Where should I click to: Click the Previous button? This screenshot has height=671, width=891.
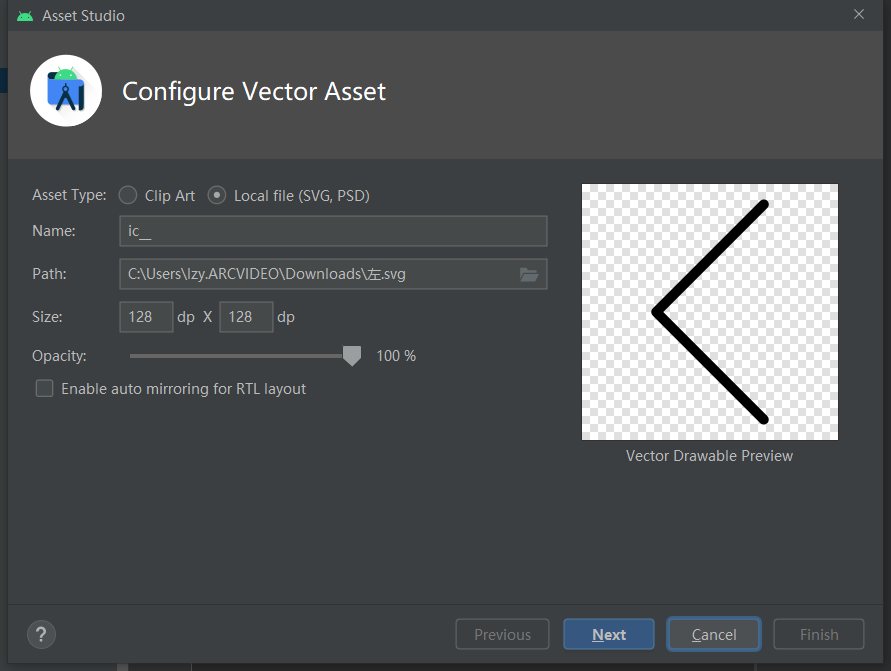tap(502, 634)
